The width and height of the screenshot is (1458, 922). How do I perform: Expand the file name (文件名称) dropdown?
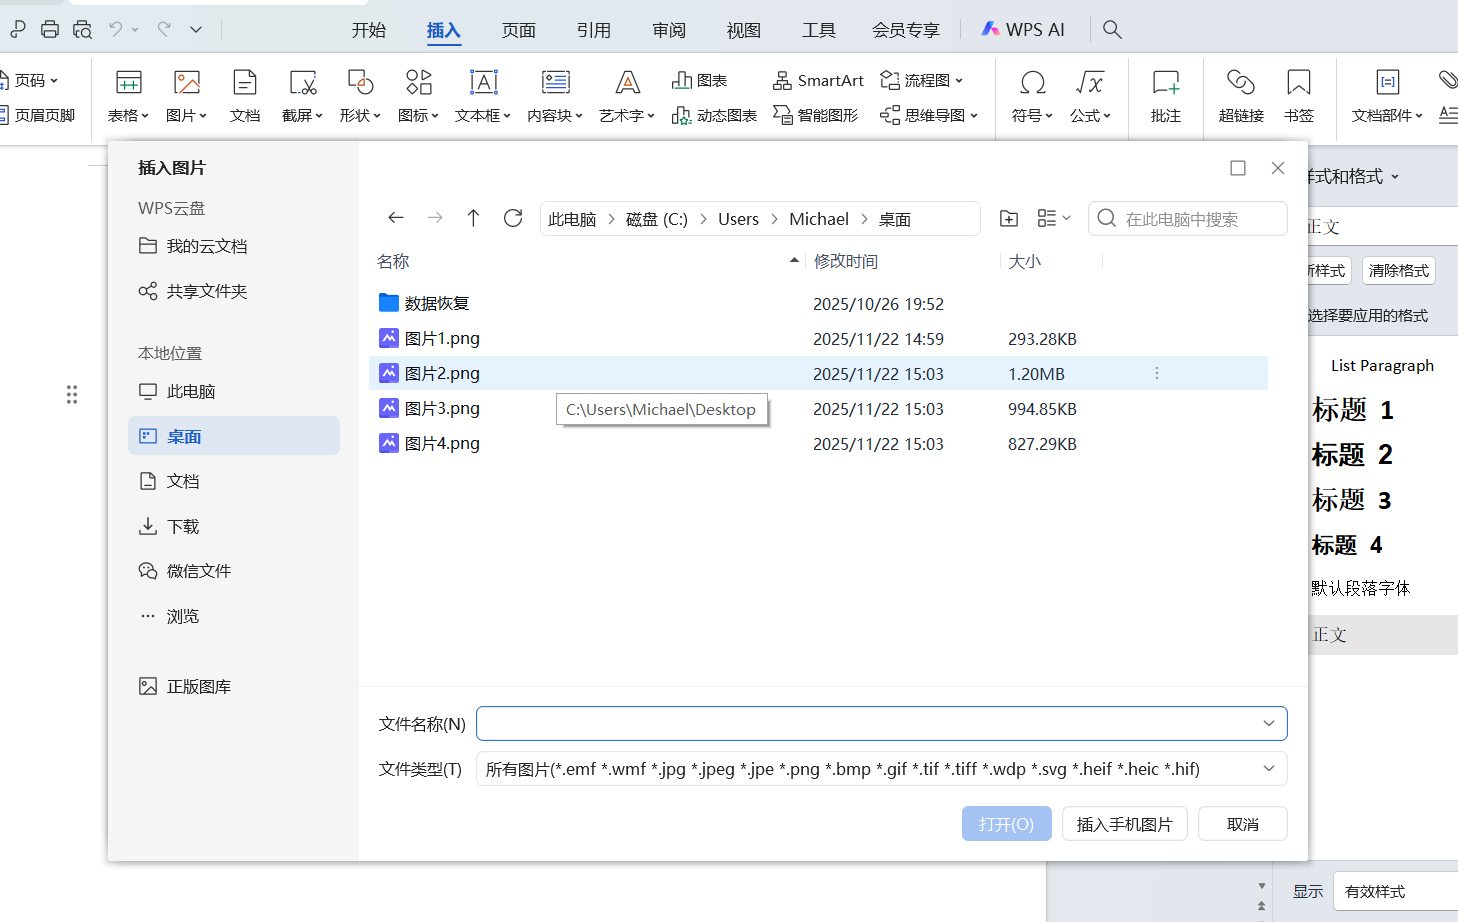(1268, 723)
